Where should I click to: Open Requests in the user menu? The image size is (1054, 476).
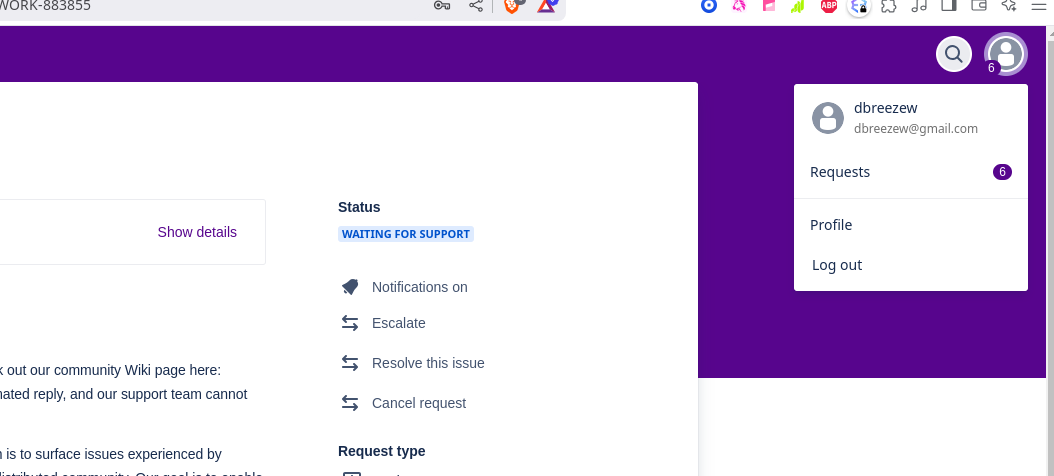pyautogui.click(x=911, y=172)
